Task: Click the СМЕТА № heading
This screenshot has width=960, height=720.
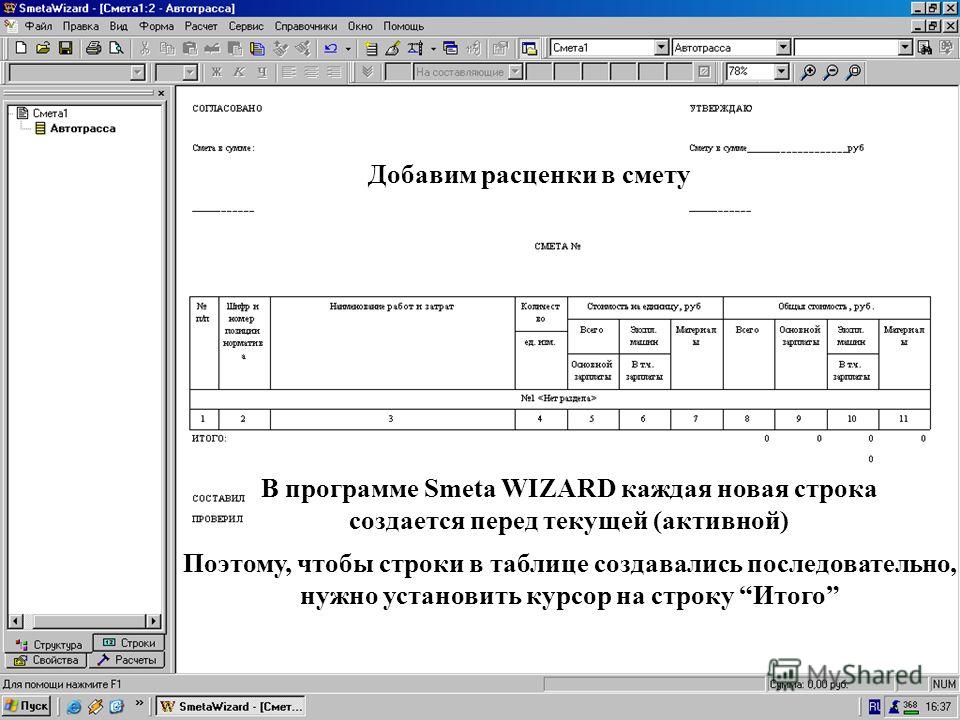Action: pyautogui.click(x=557, y=246)
